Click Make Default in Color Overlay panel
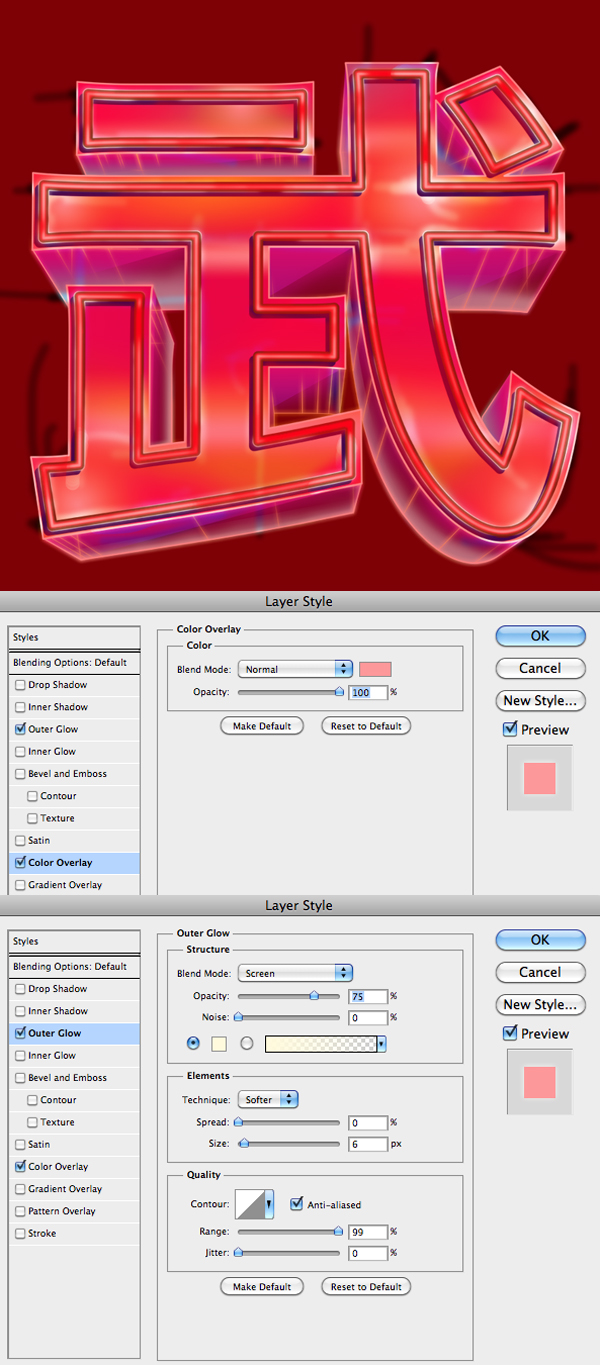 [262, 726]
